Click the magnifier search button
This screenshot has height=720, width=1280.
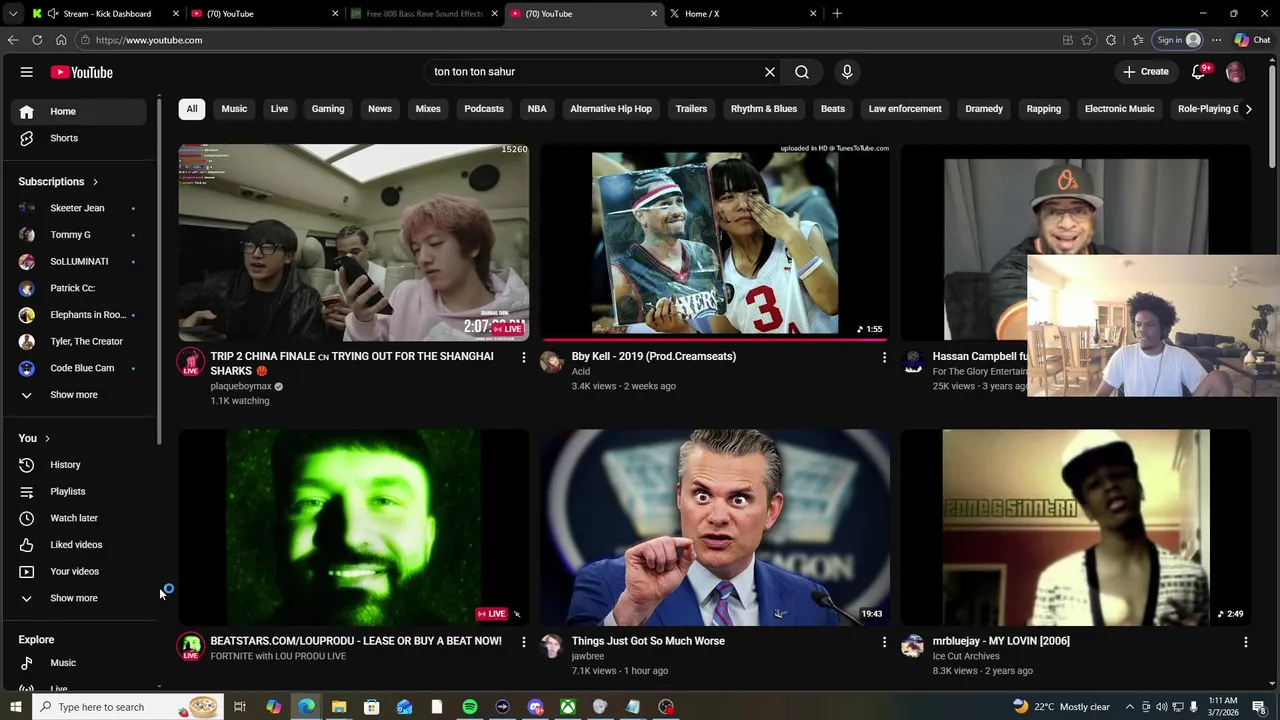802,72
